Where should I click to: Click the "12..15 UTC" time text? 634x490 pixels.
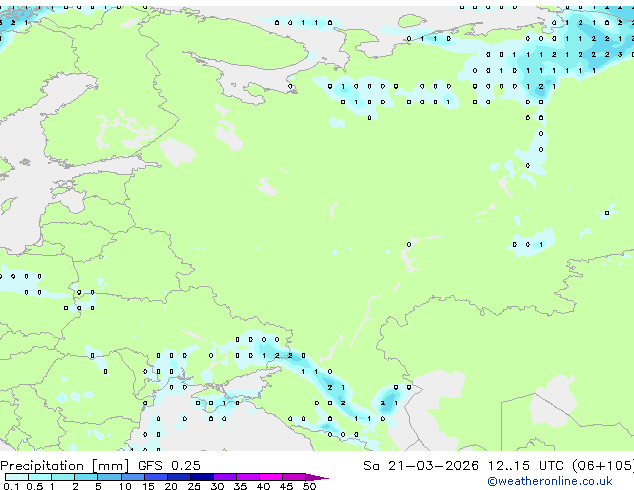(526, 466)
